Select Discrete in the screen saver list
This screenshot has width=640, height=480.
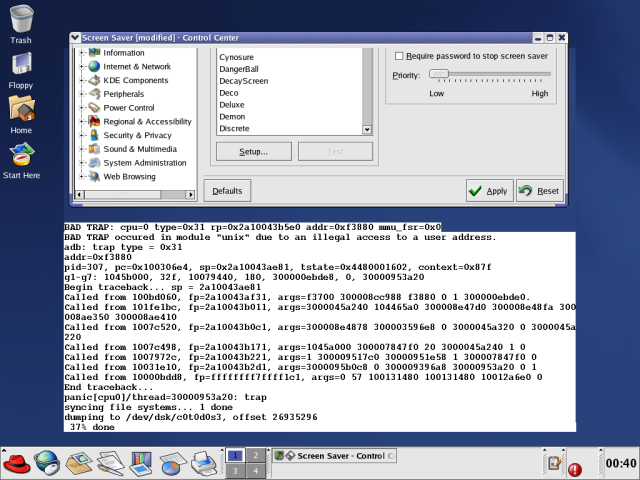pyautogui.click(x=234, y=128)
